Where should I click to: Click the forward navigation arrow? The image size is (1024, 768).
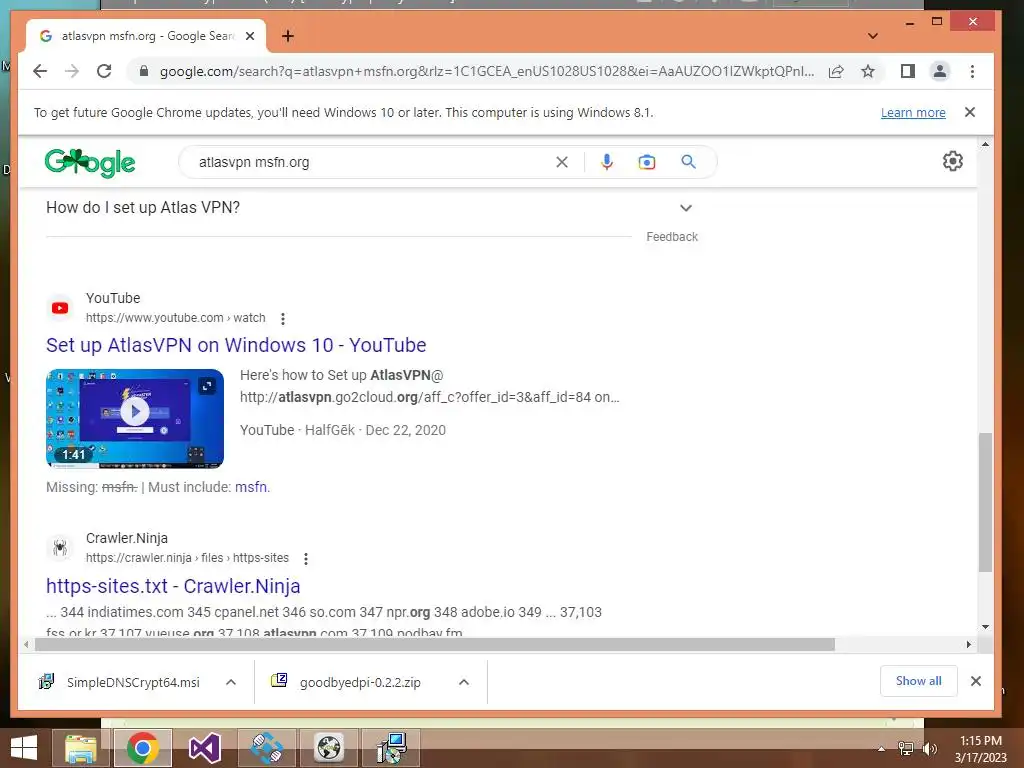[x=72, y=71]
